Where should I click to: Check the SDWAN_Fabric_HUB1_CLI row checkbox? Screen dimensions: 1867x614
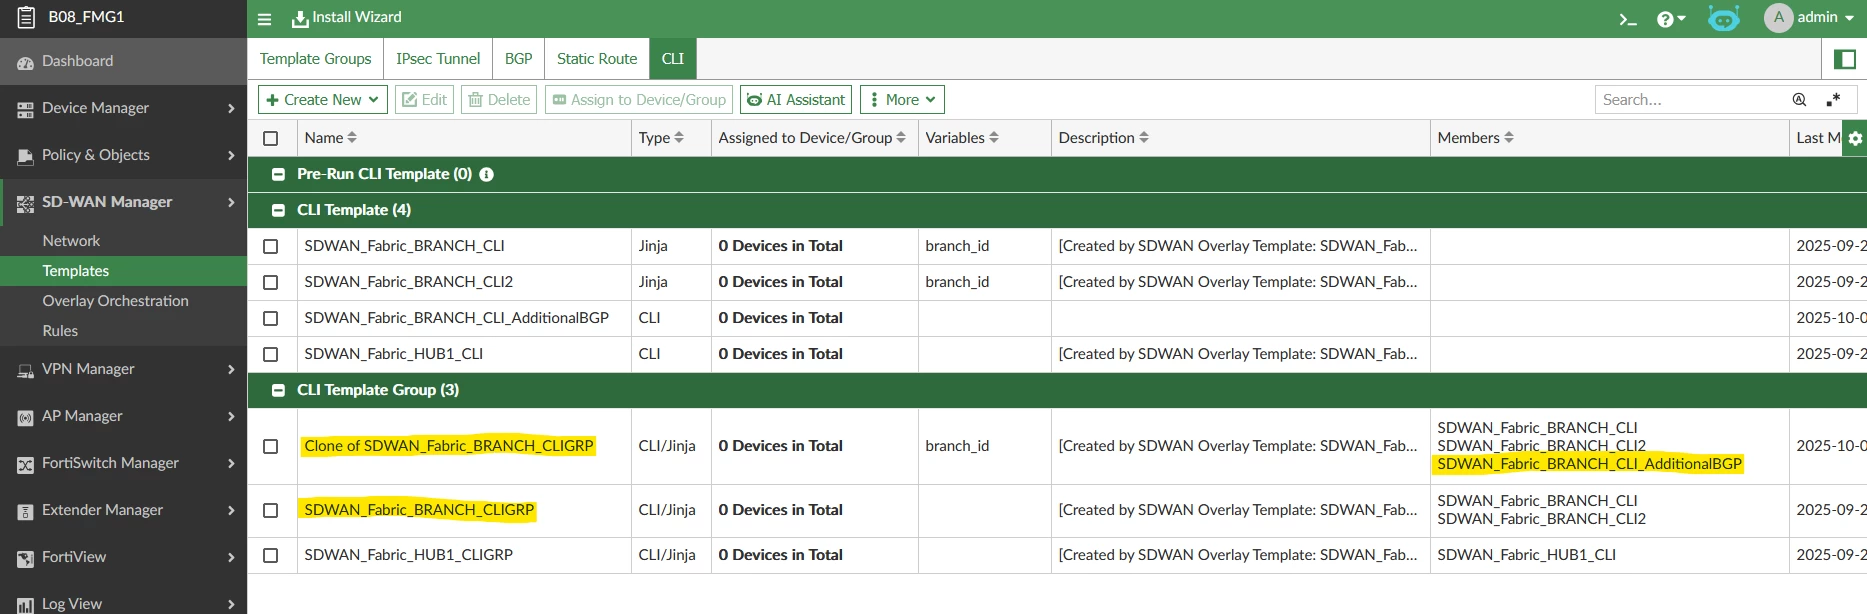(x=270, y=354)
